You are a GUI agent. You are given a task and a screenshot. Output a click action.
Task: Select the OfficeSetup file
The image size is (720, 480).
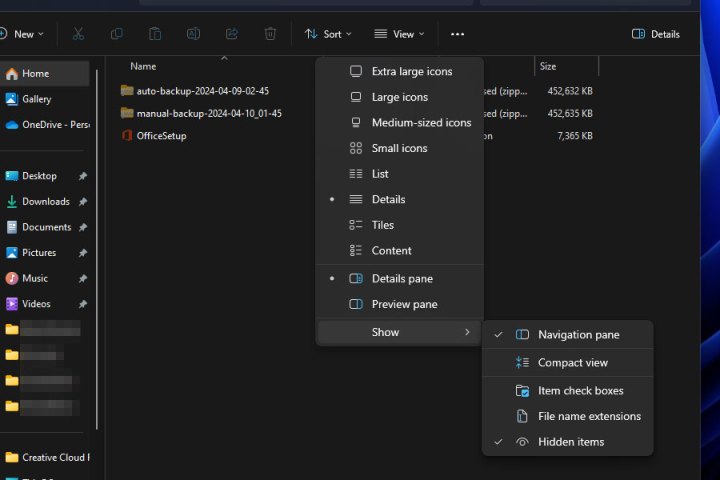[161, 136]
